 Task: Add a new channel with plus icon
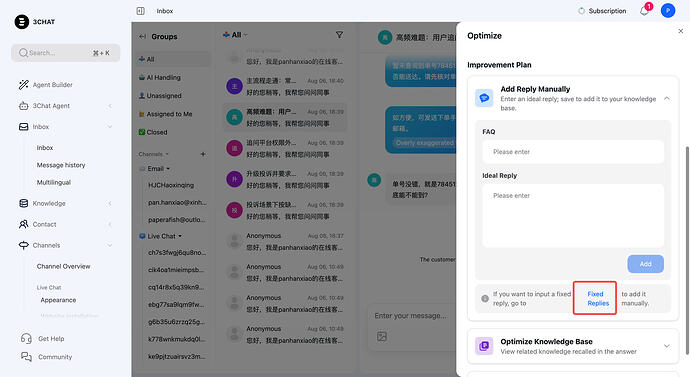[203, 154]
